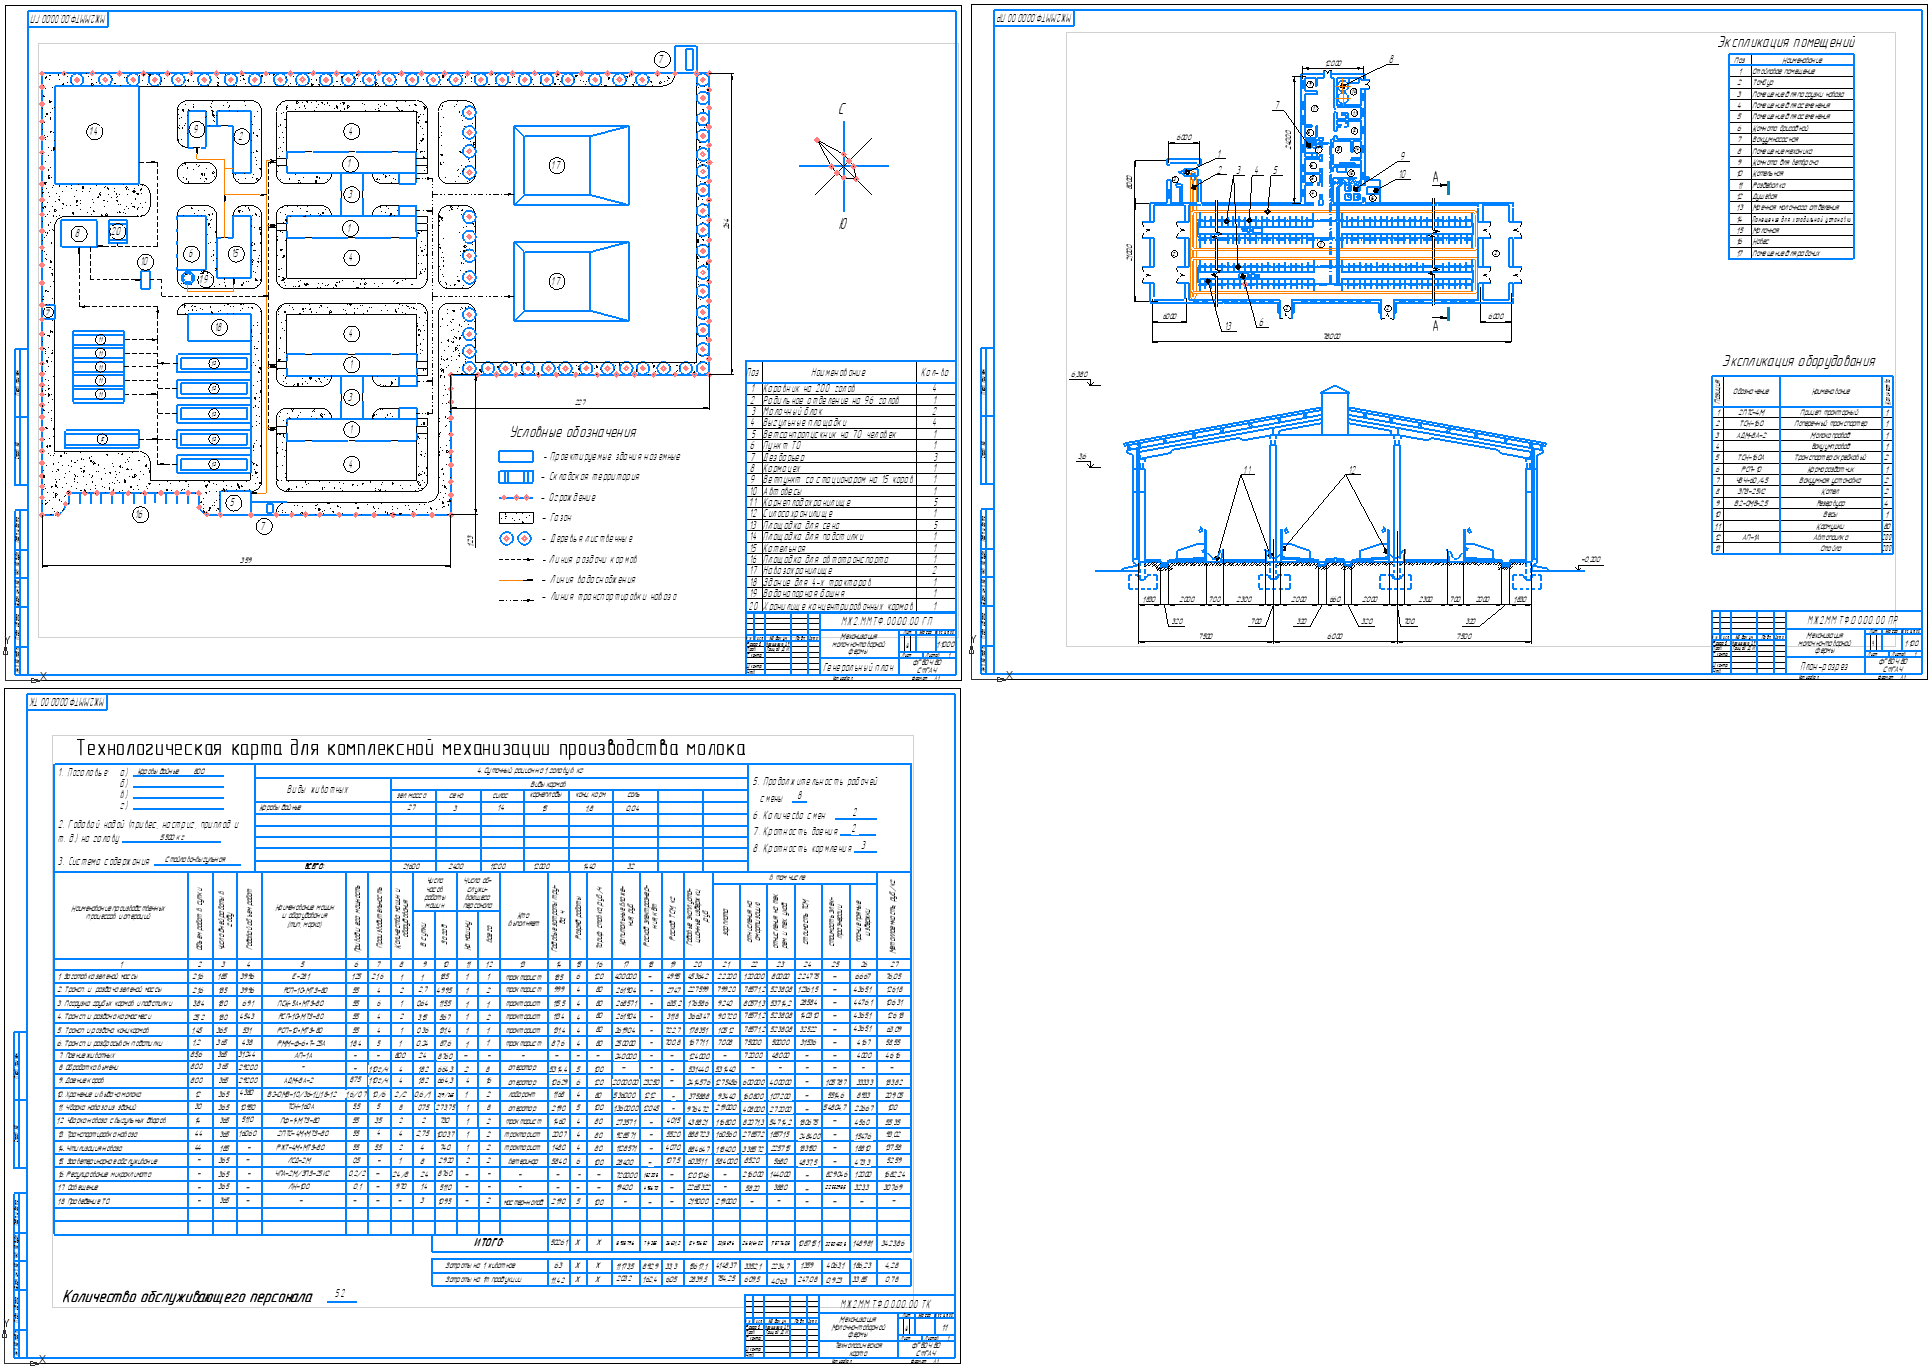
Task: Click the 'Условные обозначения' legend heading
Action: tap(573, 432)
